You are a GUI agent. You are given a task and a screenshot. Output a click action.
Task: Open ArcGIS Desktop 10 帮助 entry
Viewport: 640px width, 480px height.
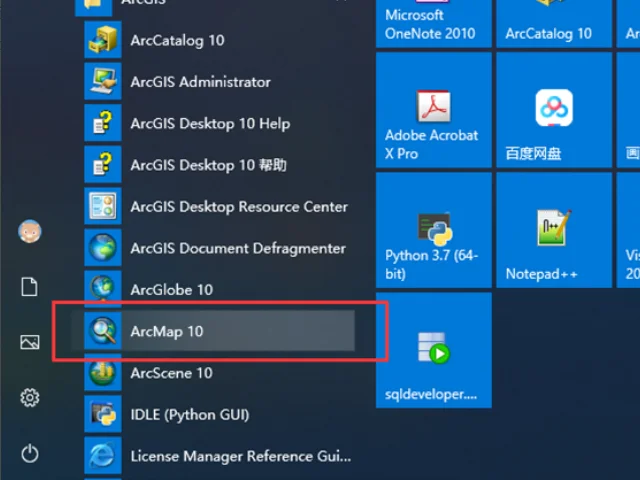pyautogui.click(x=208, y=165)
